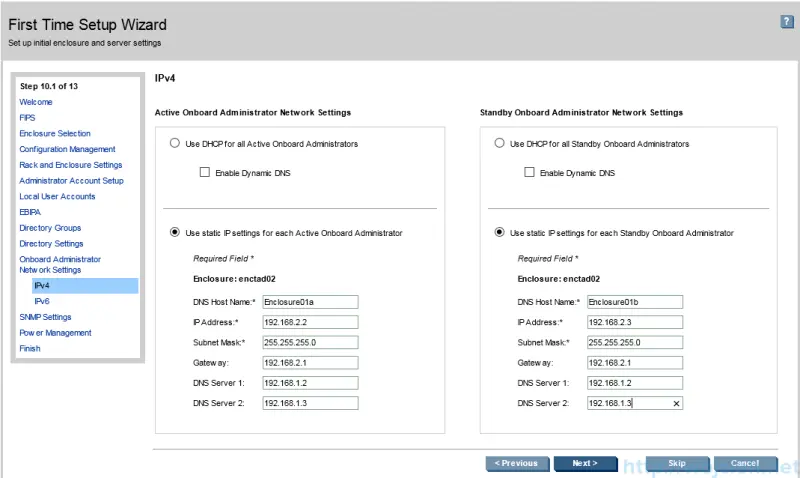
Task: Enable Dynamic DNS for Standby Onboard Administrators
Action: (x=529, y=172)
